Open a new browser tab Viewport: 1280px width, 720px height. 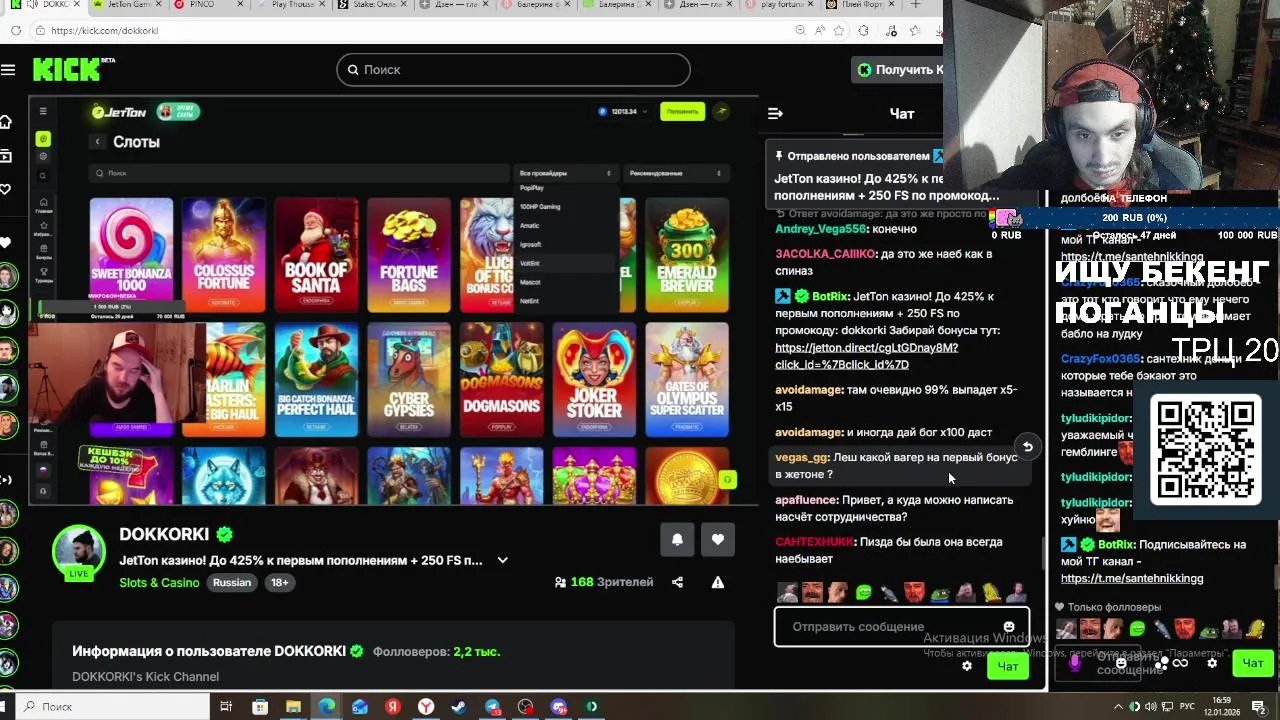pos(914,5)
